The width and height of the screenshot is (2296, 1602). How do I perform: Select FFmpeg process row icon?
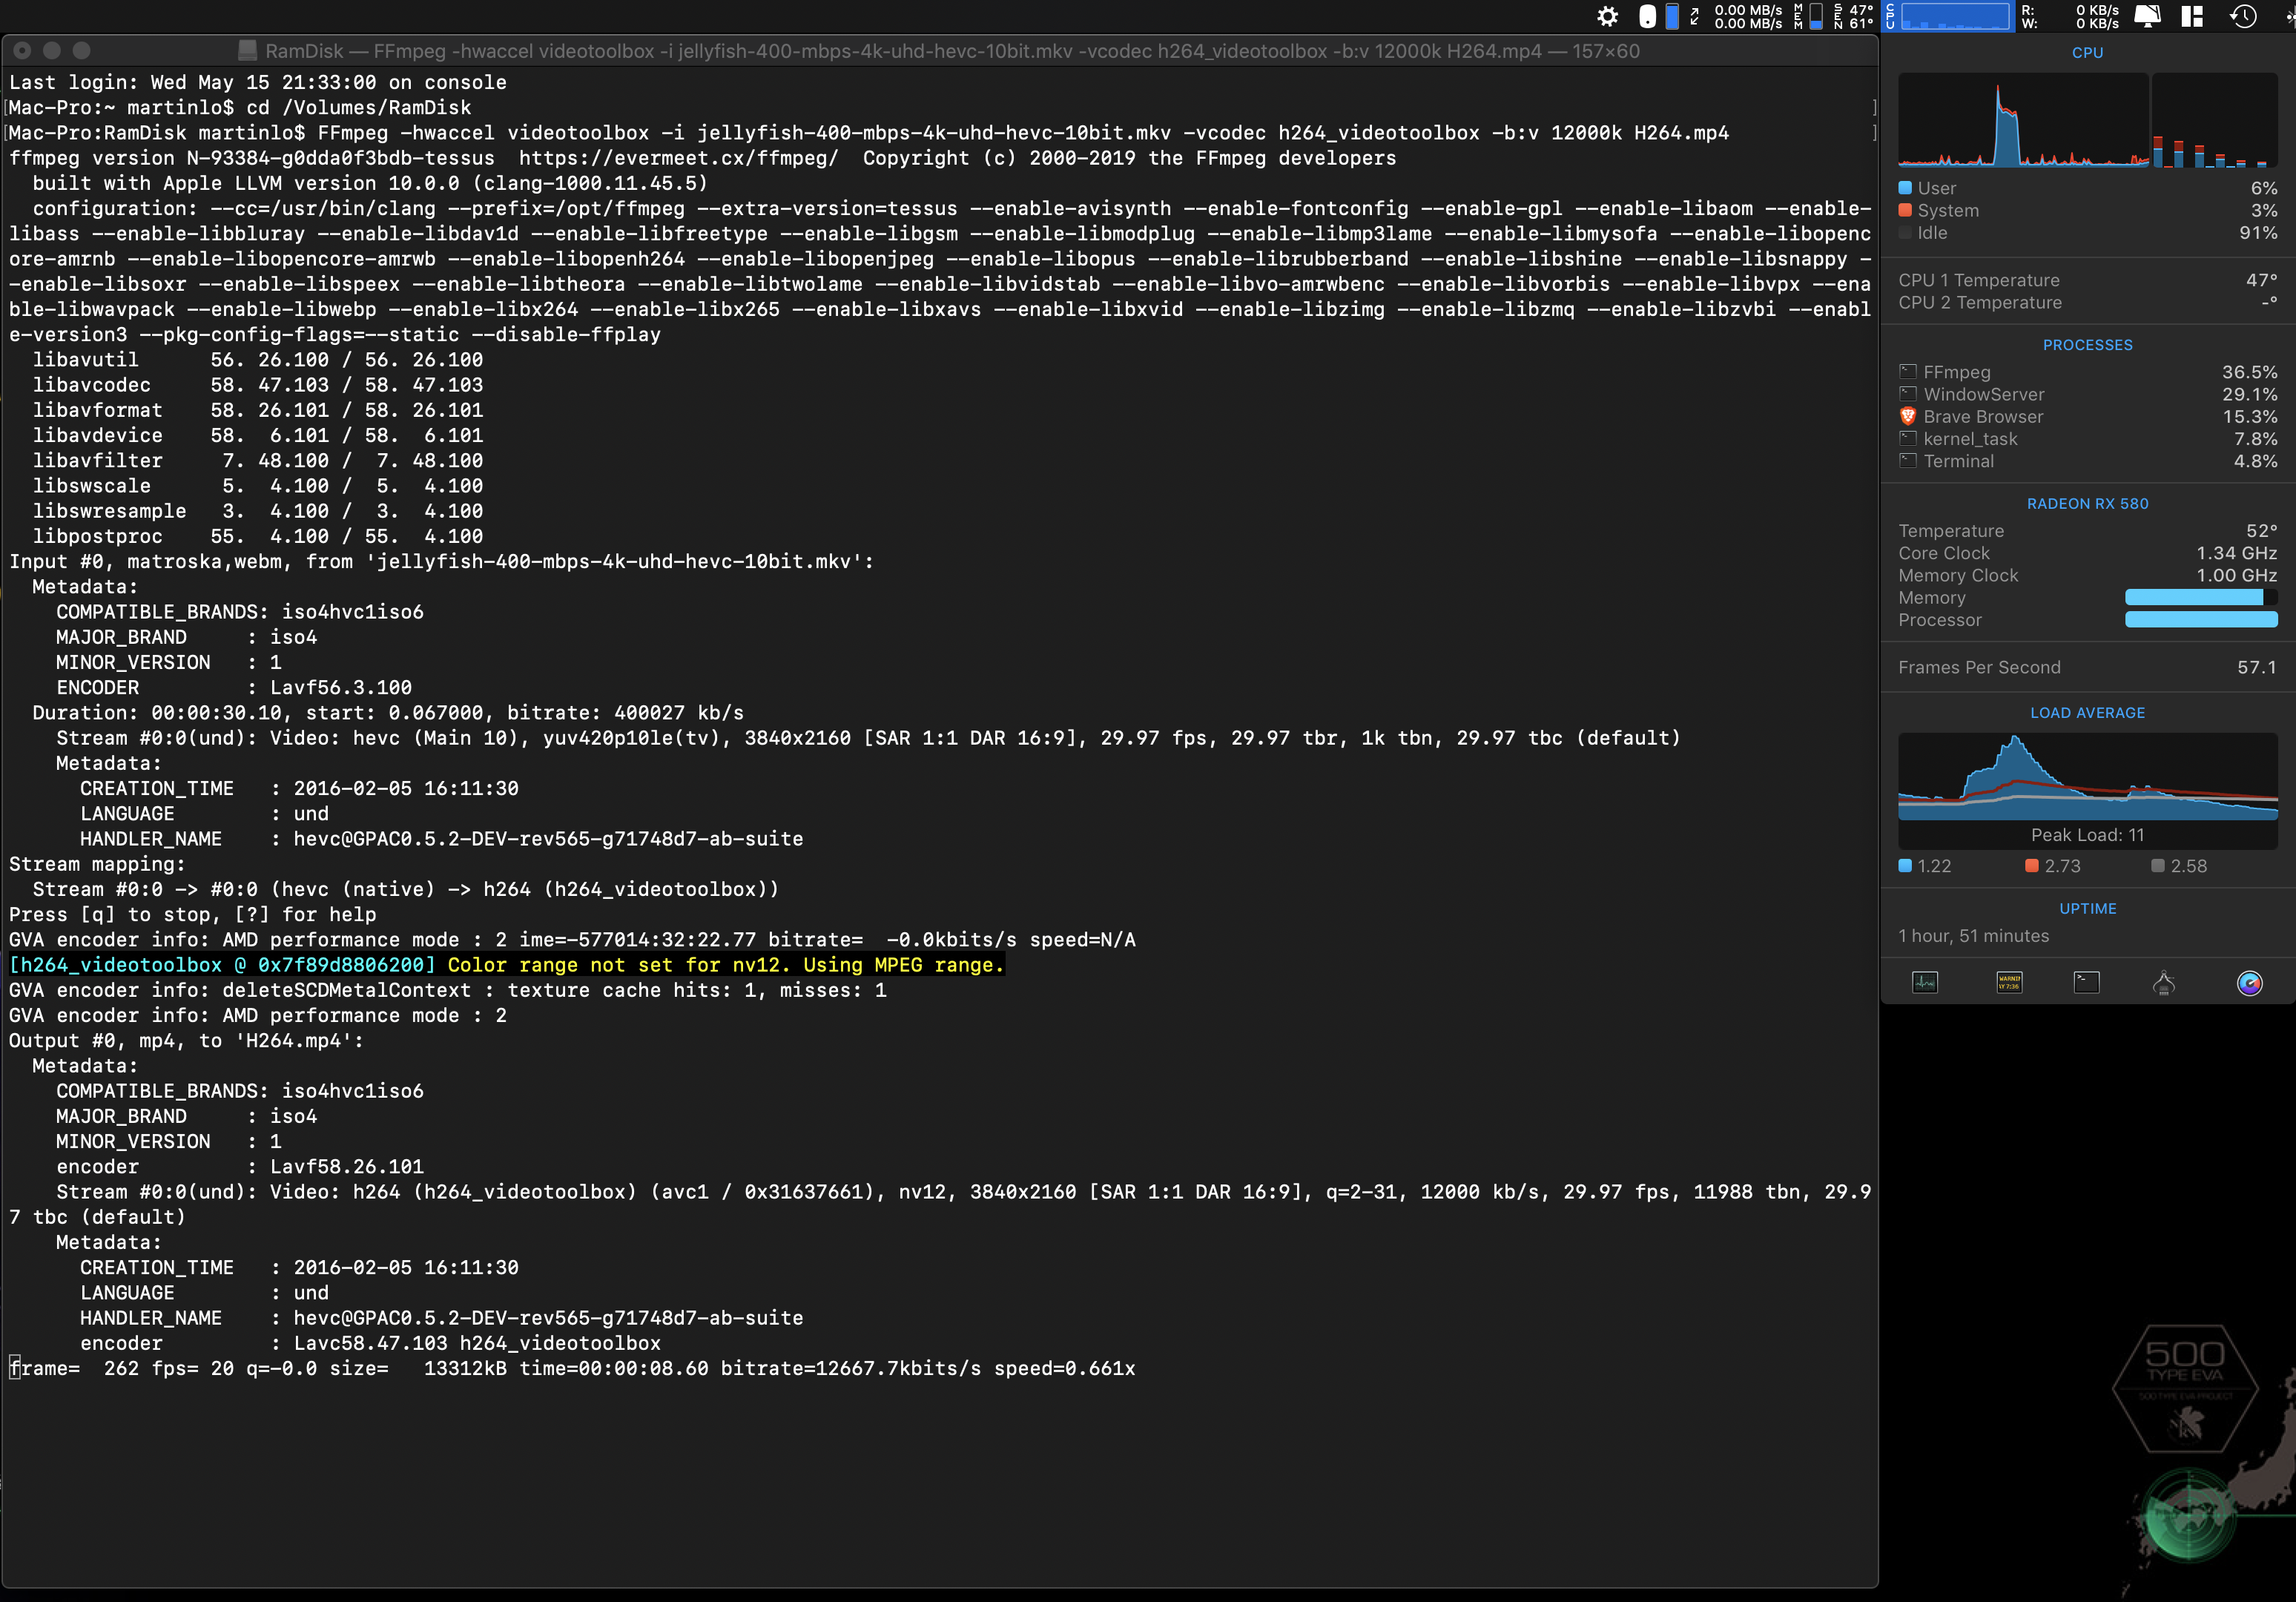point(1908,372)
